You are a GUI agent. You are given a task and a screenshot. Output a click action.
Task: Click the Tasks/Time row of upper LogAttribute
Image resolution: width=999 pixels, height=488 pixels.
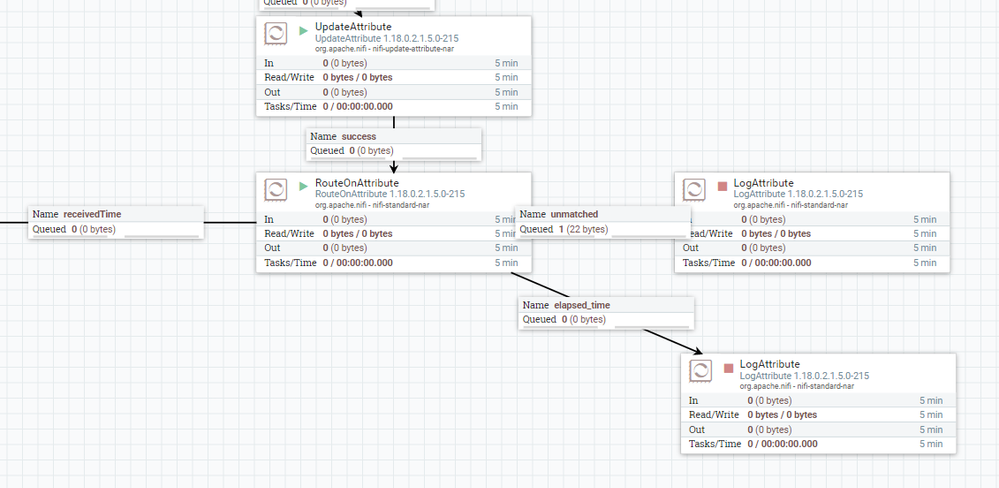(x=812, y=262)
